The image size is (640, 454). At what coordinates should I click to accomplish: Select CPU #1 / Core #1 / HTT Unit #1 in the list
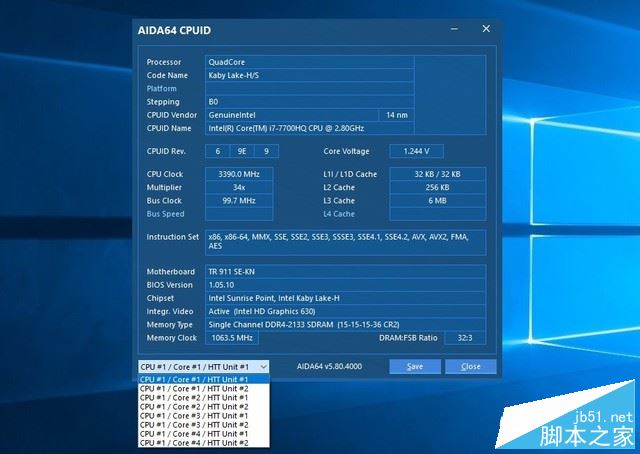point(204,379)
